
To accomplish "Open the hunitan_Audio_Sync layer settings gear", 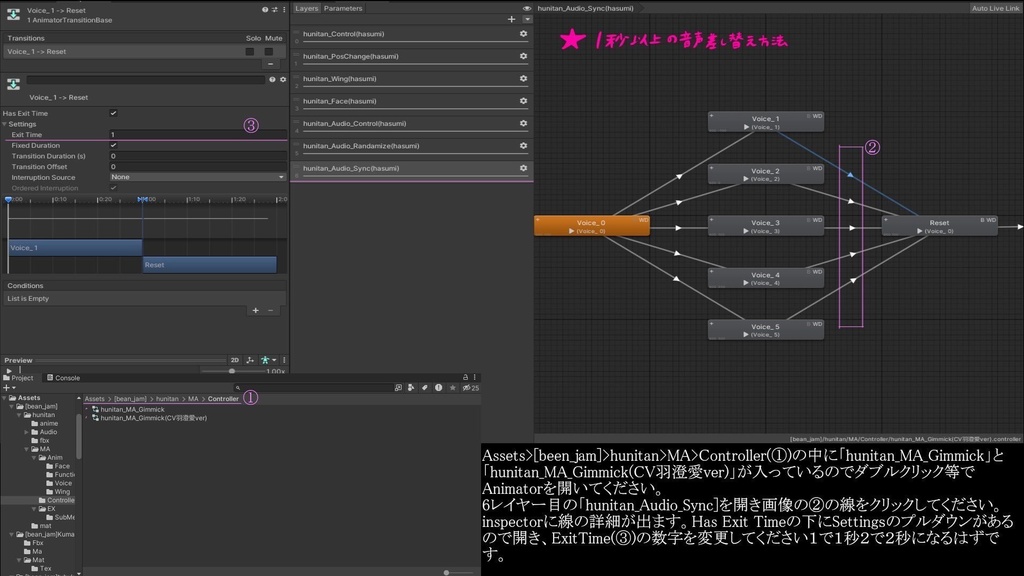I will coord(522,168).
